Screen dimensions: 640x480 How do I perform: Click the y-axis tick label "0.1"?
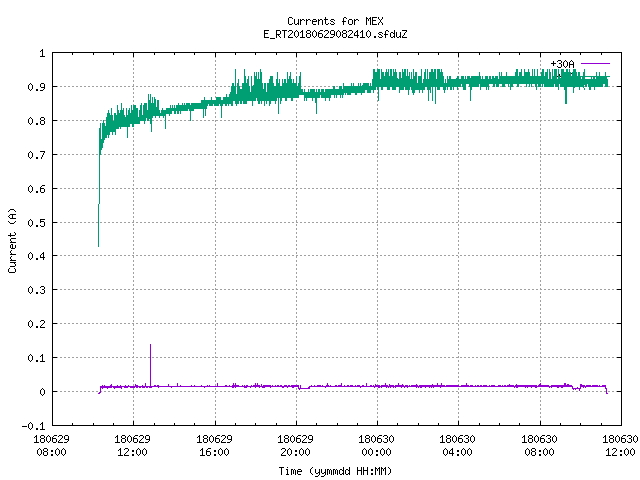coord(36,358)
